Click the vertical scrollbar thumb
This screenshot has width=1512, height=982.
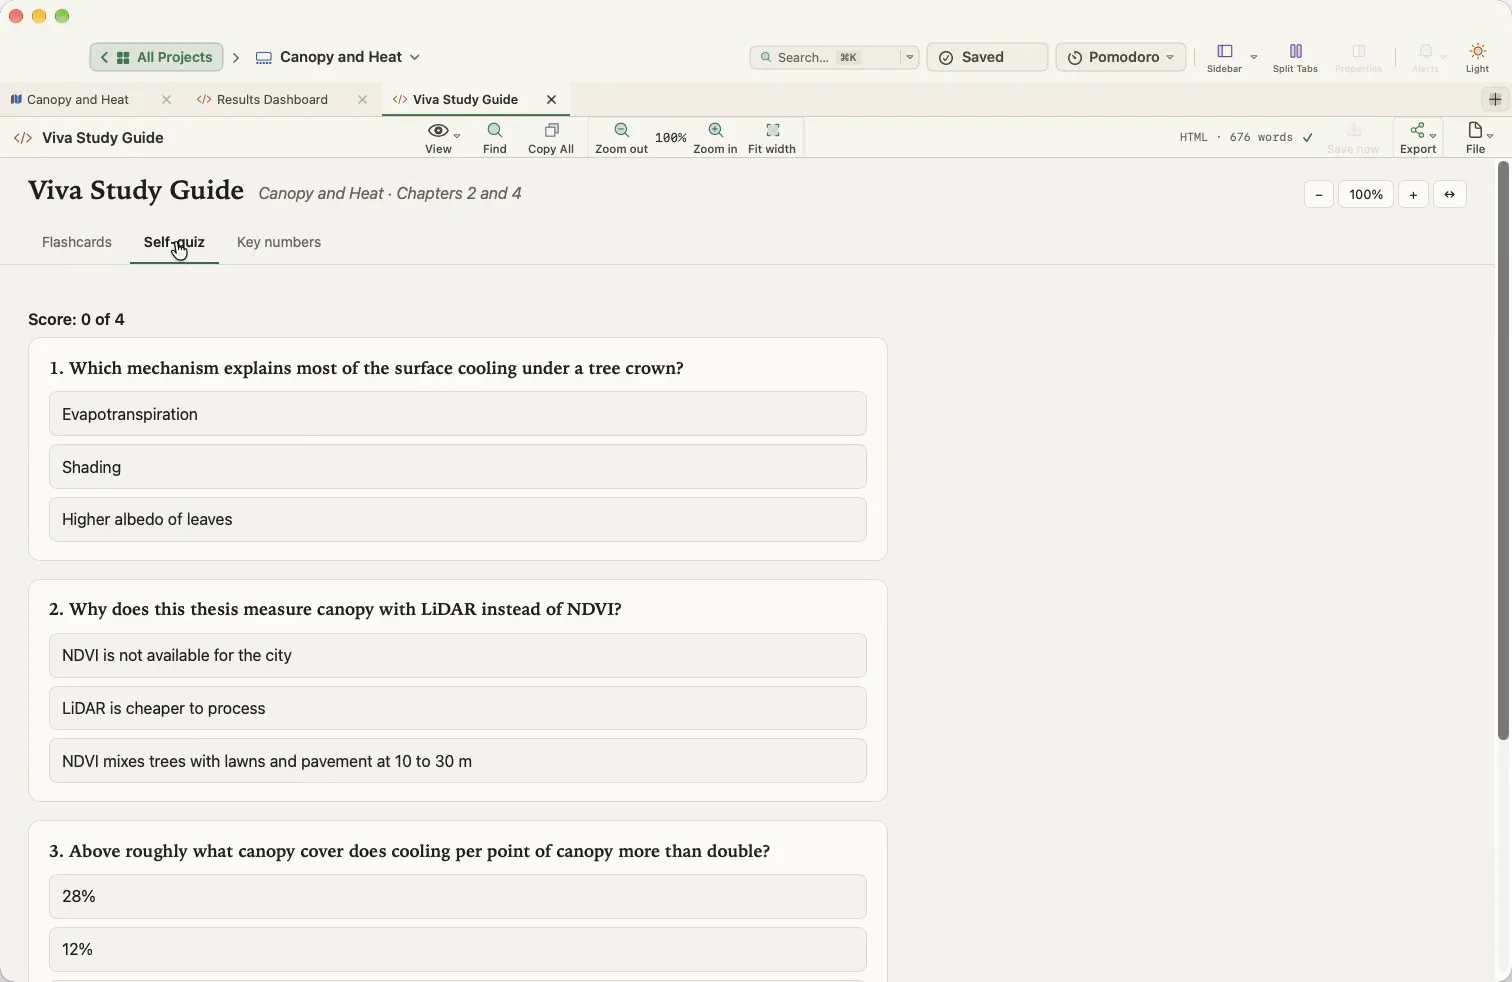point(1502,450)
